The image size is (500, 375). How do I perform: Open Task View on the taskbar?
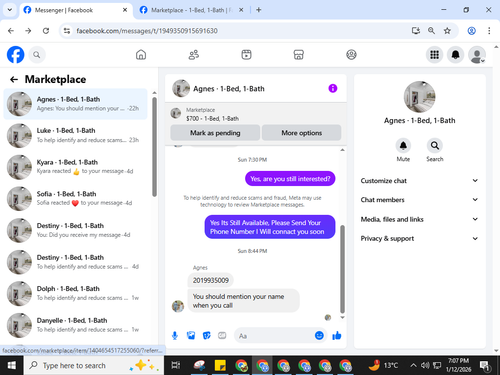[x=176, y=365]
